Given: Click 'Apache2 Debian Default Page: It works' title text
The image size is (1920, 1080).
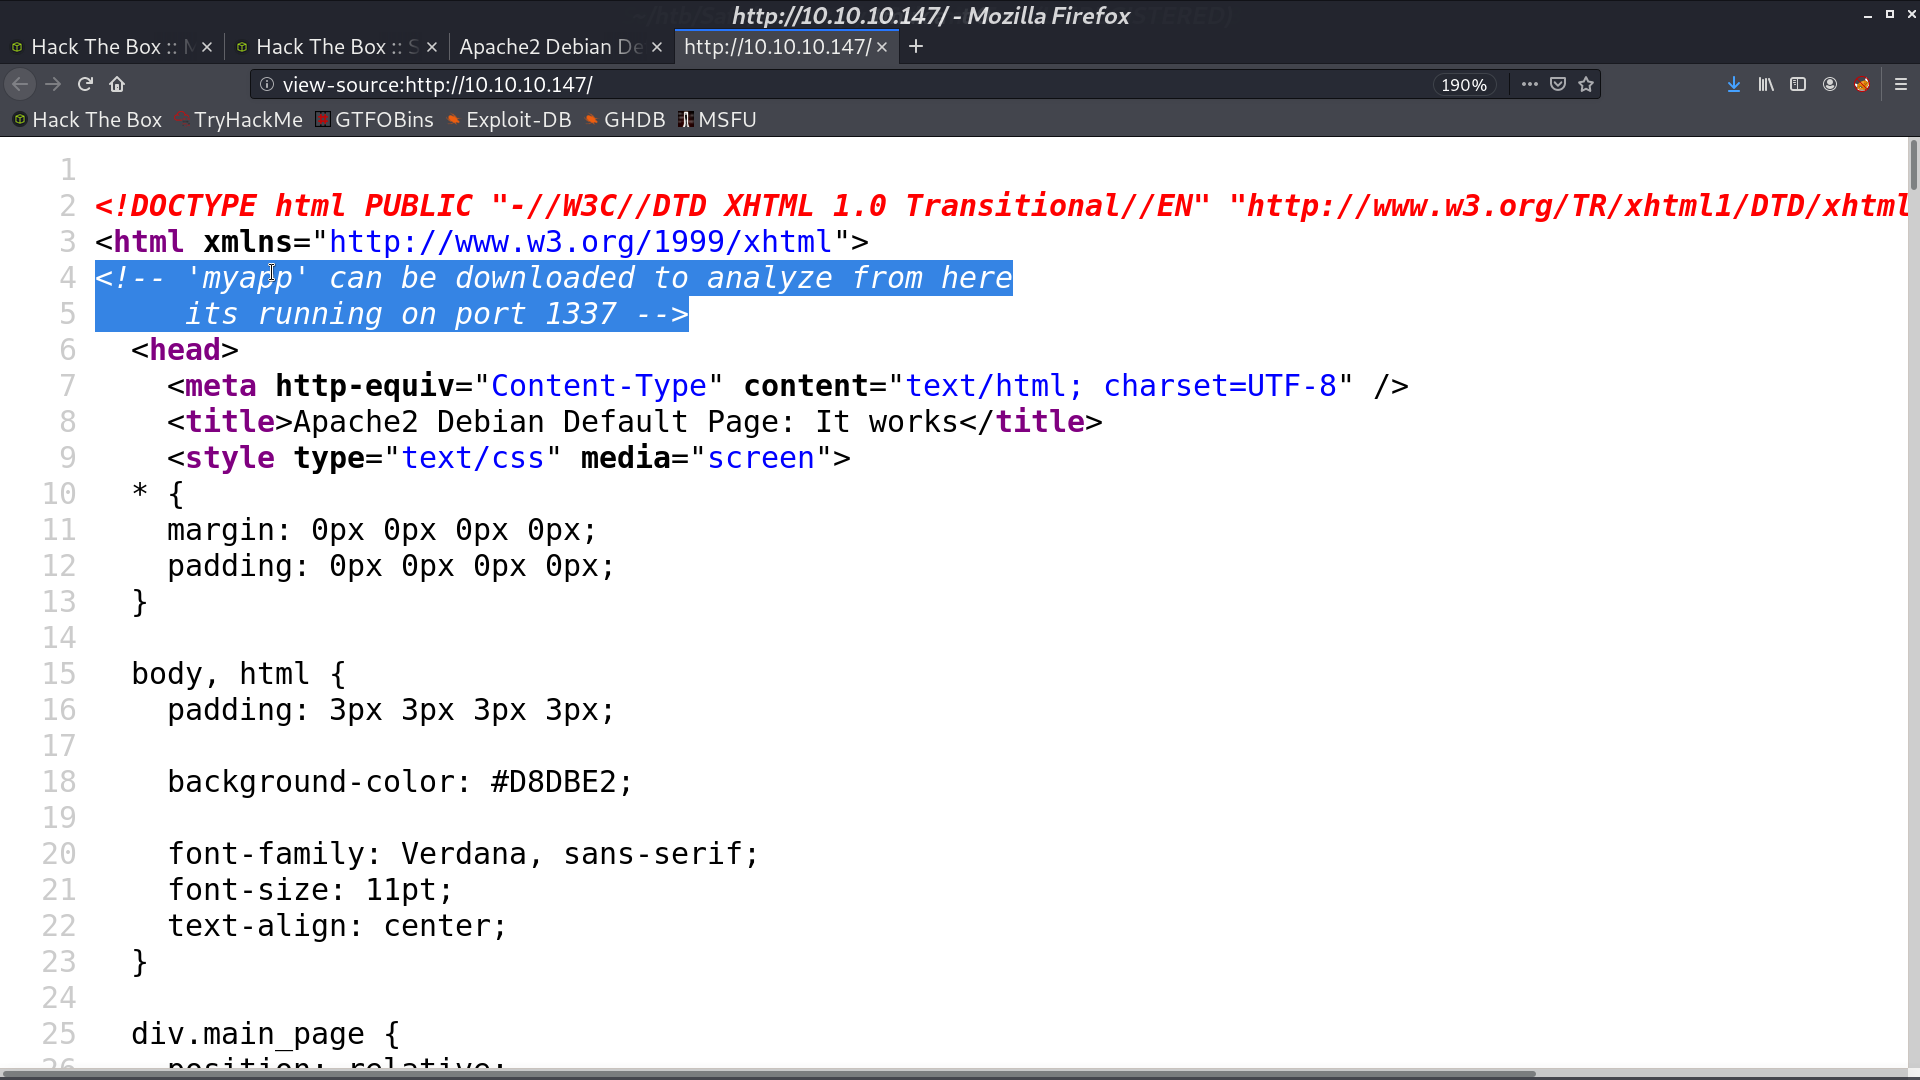Looking at the screenshot, I should [626, 422].
